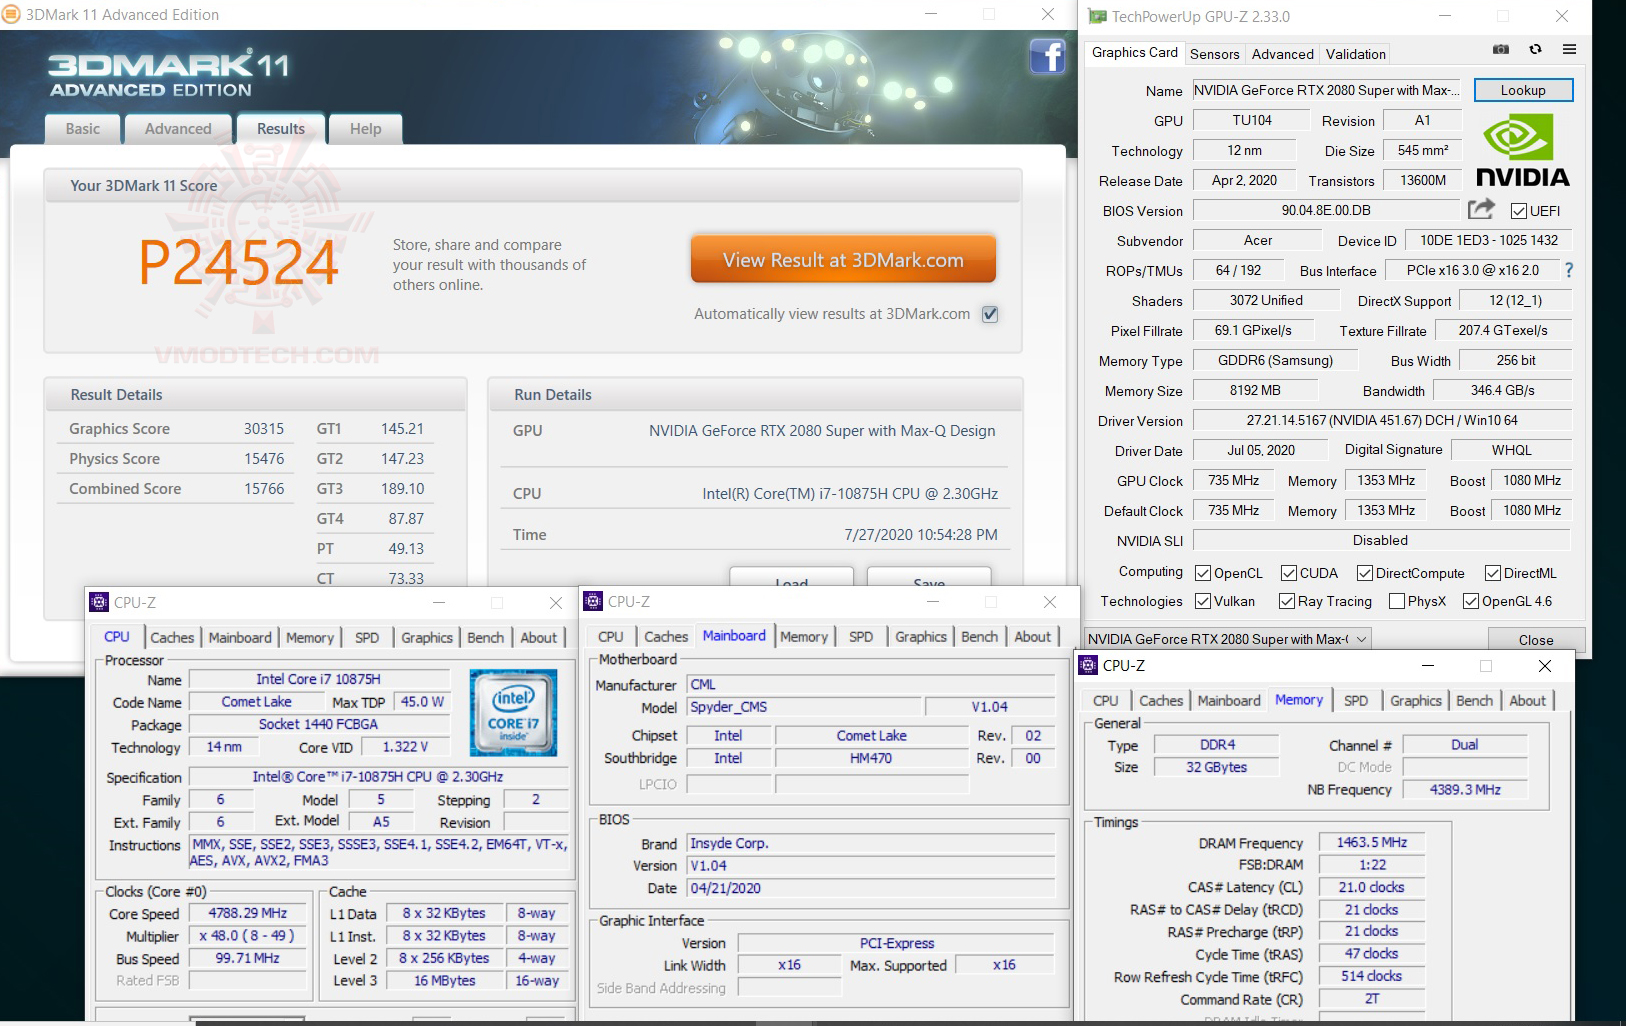Viewport: 1626px width, 1026px height.
Task: Open SPD tab in CPU-Z Memory window
Action: [x=1356, y=701]
